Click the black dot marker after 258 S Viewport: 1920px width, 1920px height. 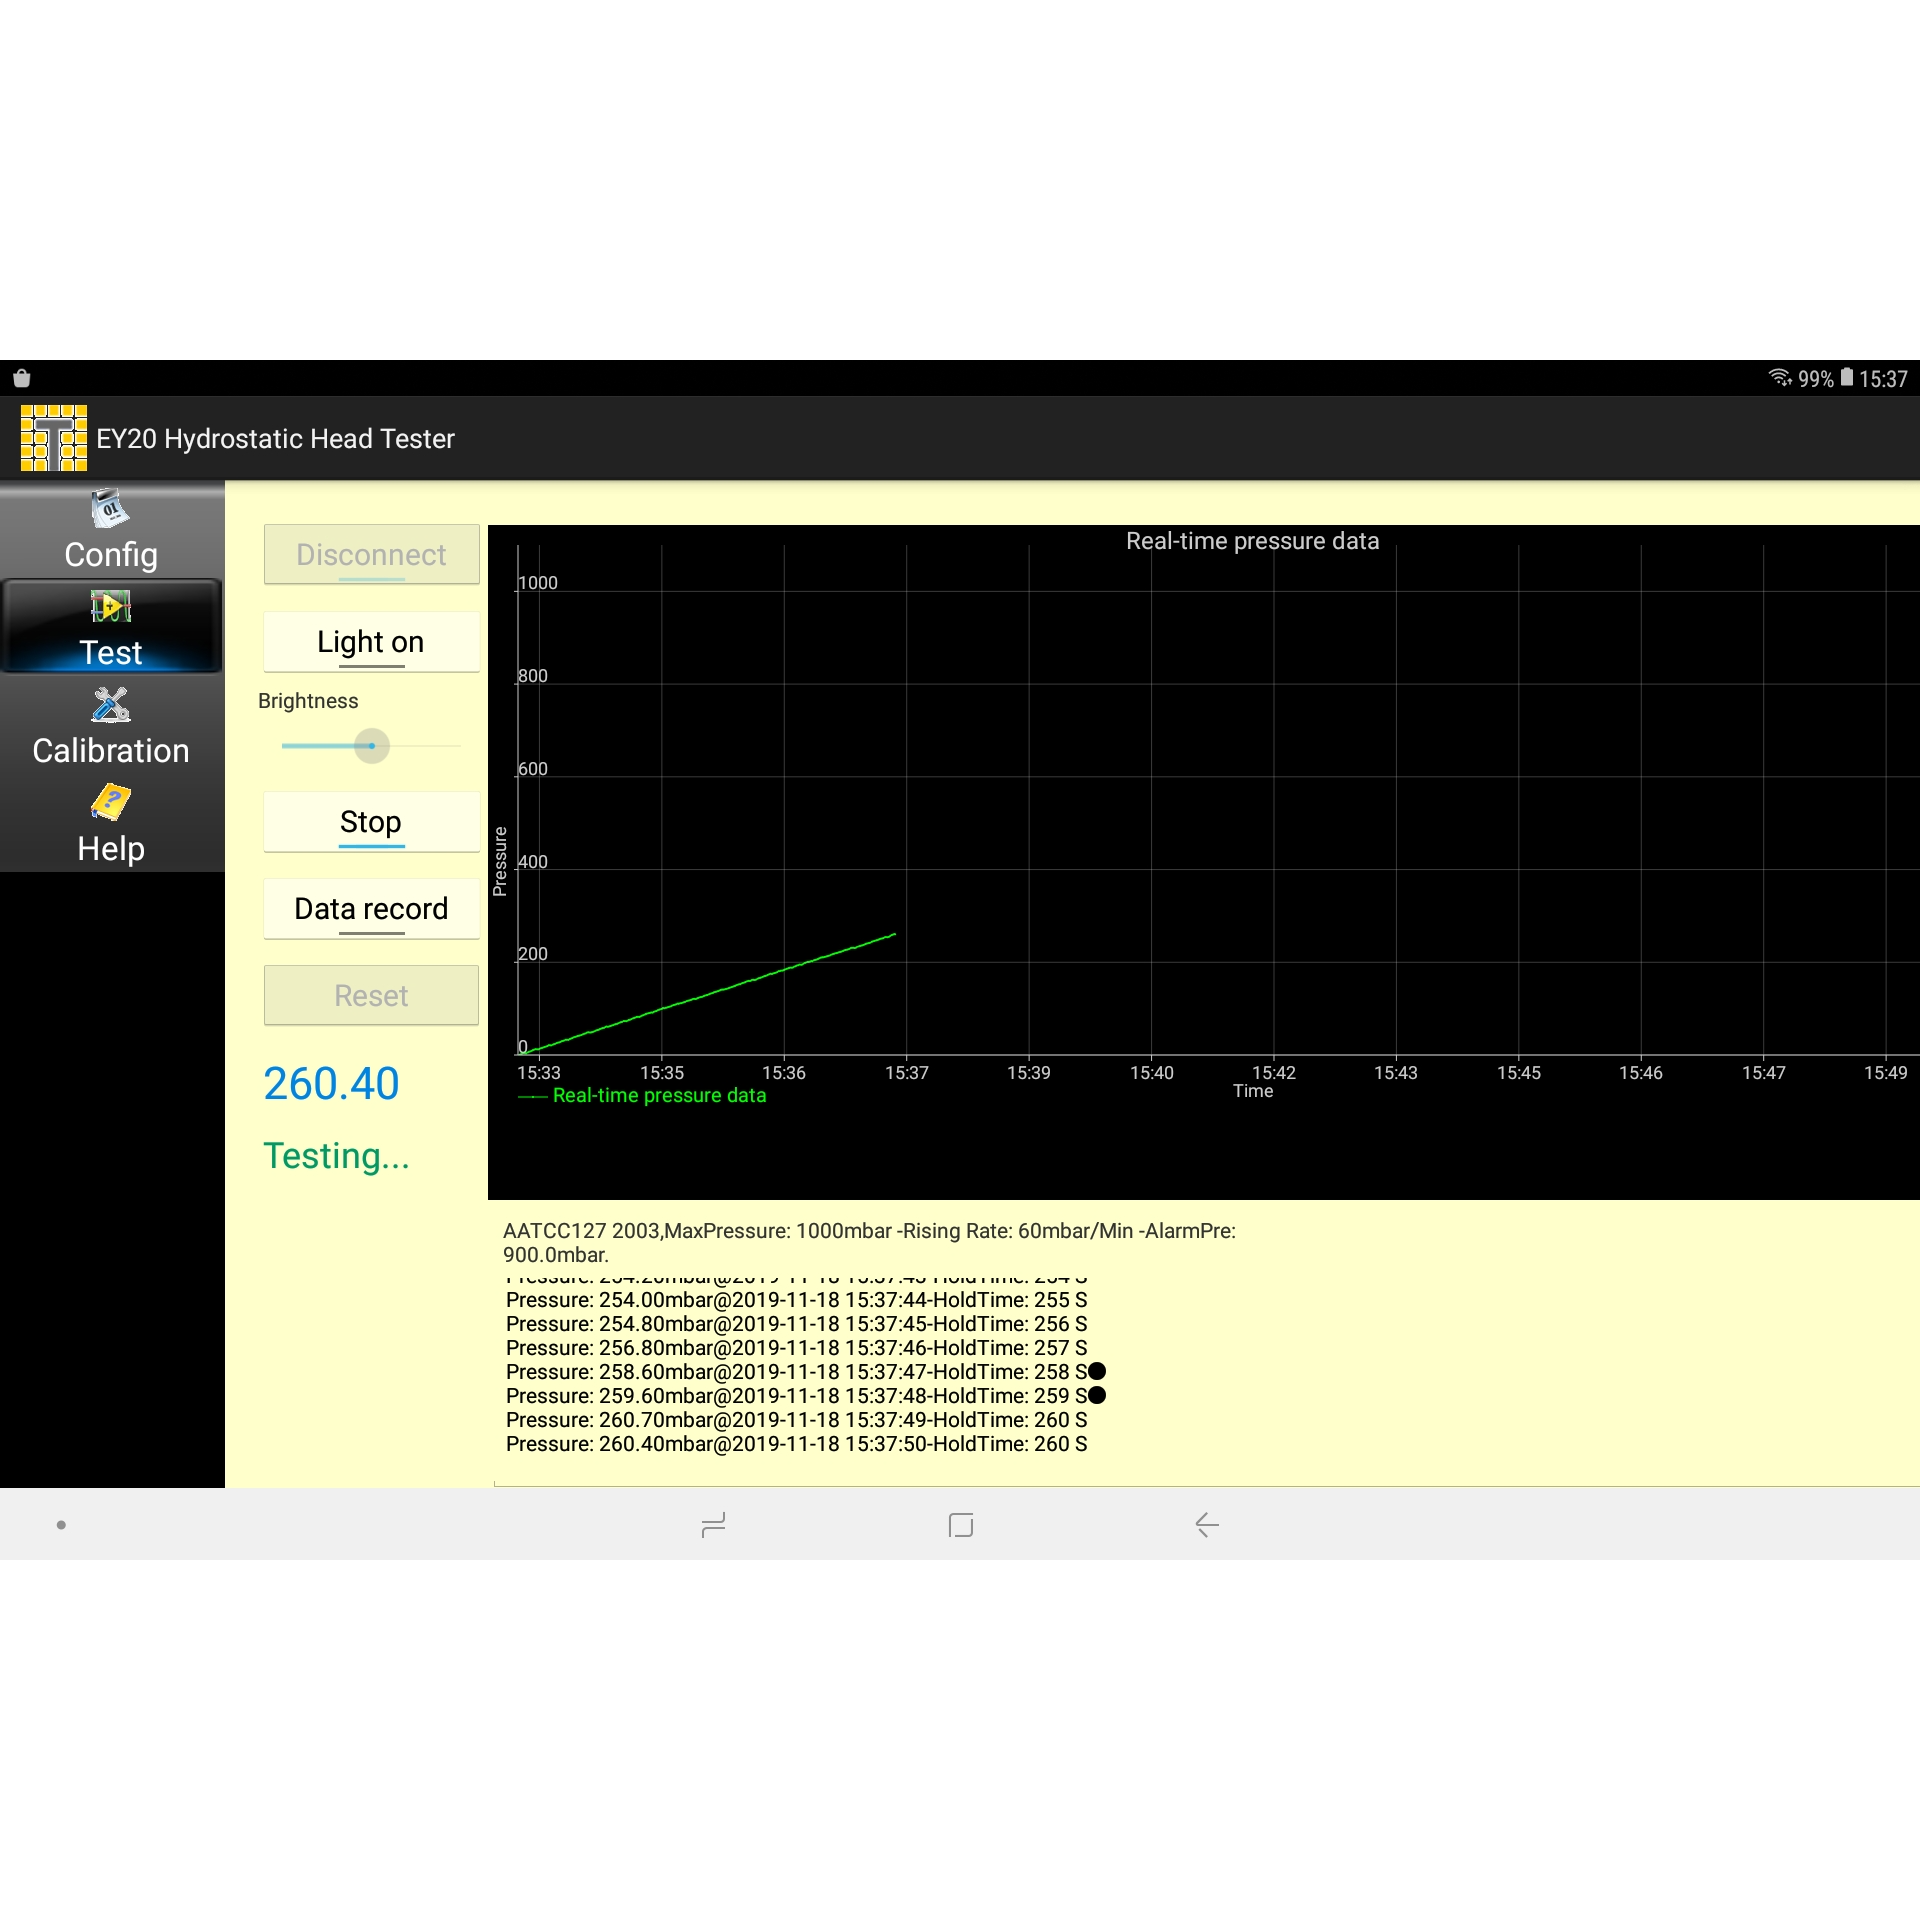click(1097, 1372)
